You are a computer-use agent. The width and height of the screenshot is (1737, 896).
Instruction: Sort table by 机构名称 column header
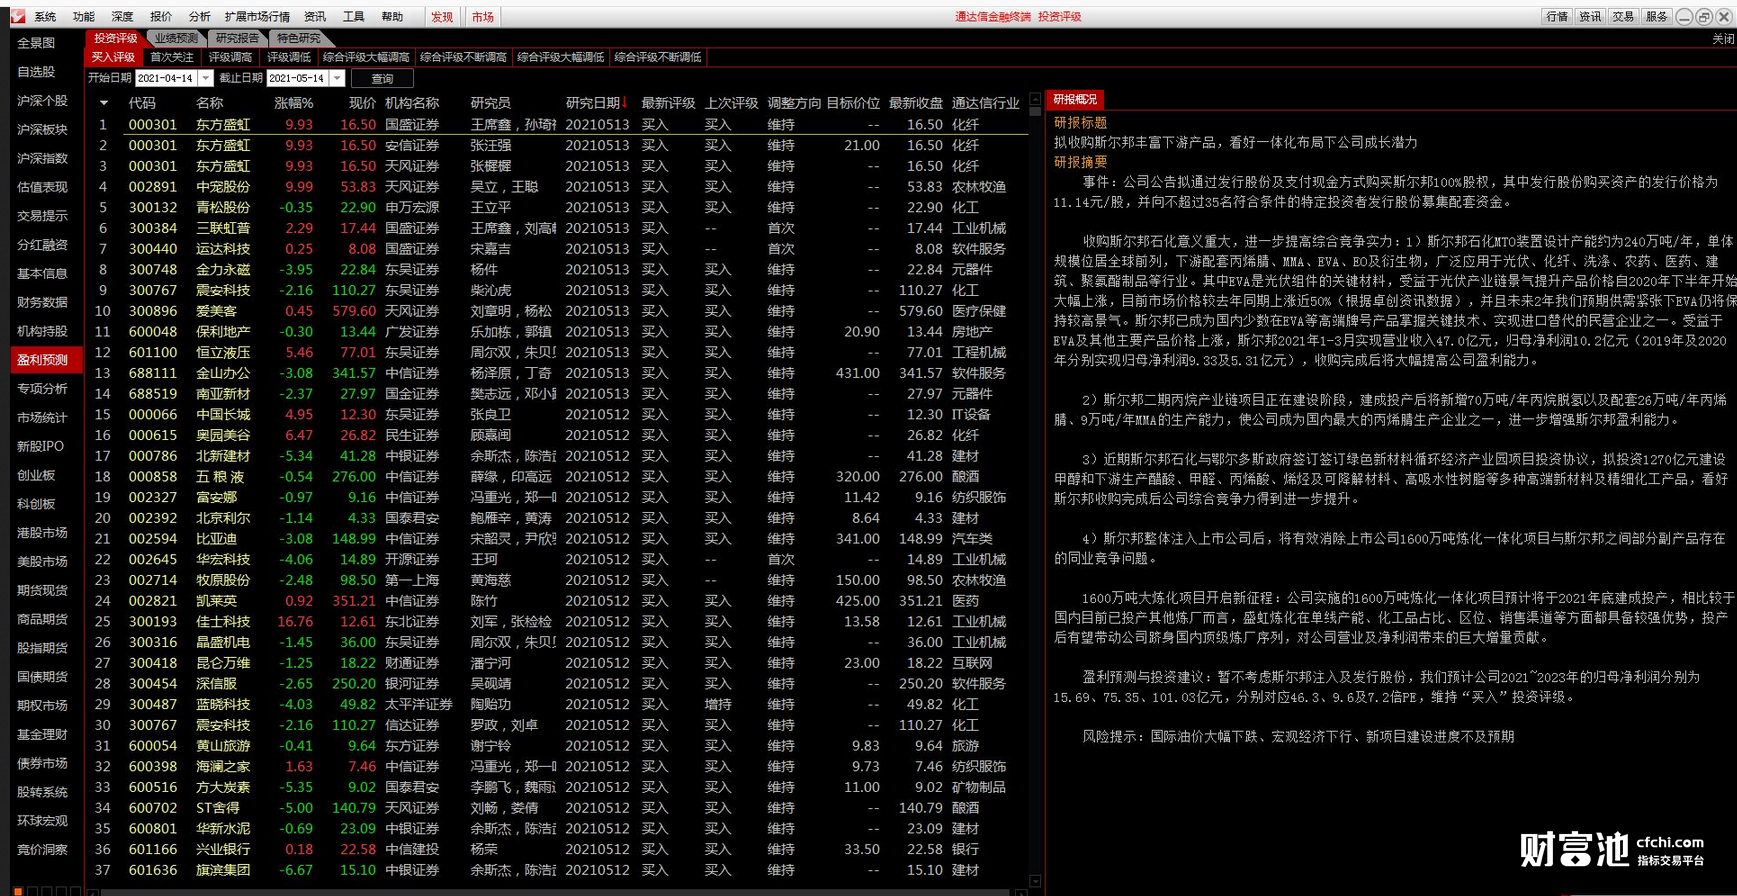tap(412, 103)
